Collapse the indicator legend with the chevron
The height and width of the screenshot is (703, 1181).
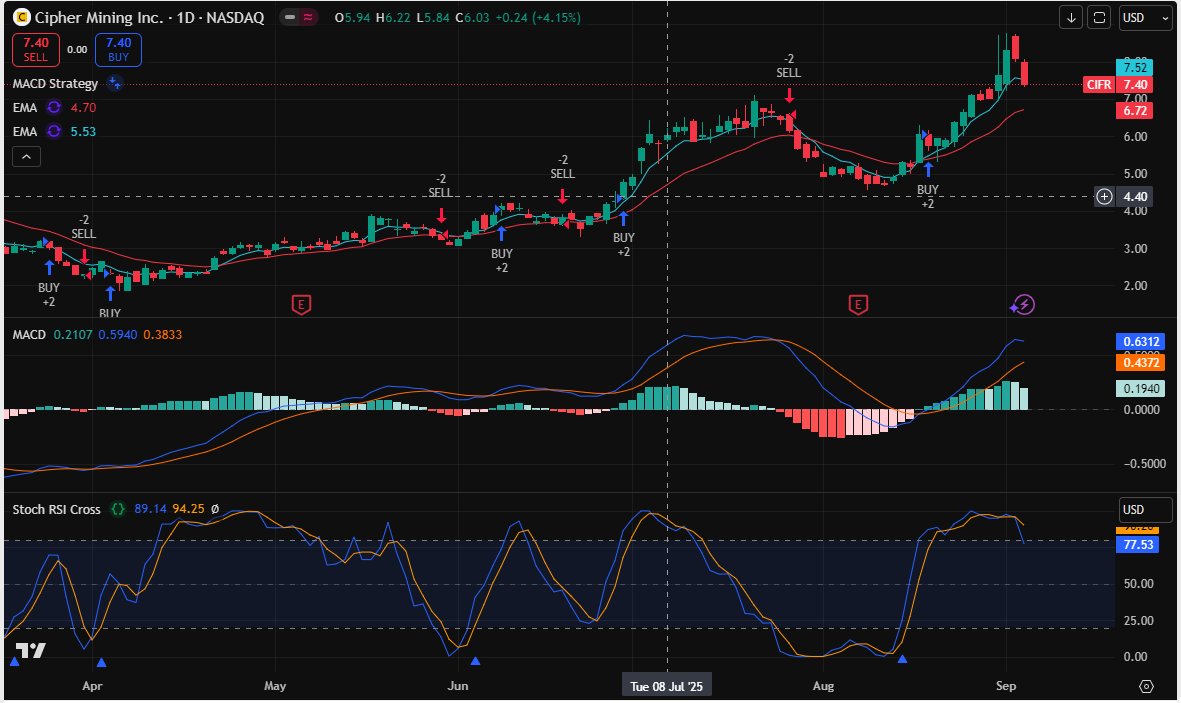point(26,157)
